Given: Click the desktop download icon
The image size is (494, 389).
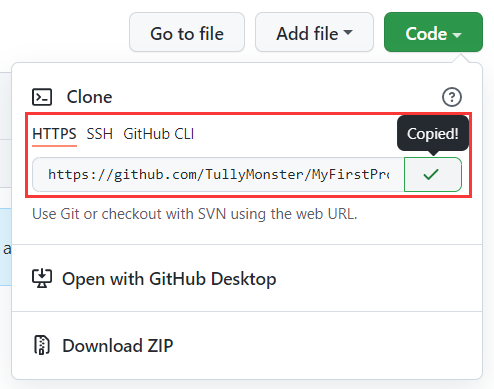Looking at the screenshot, I should (x=42, y=278).
